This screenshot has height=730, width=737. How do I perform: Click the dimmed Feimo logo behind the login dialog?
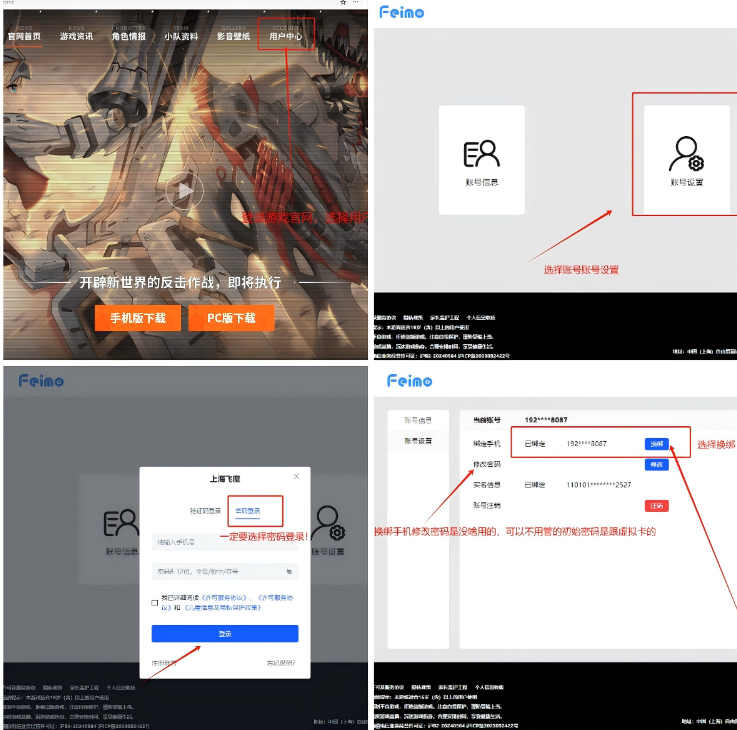(41, 380)
